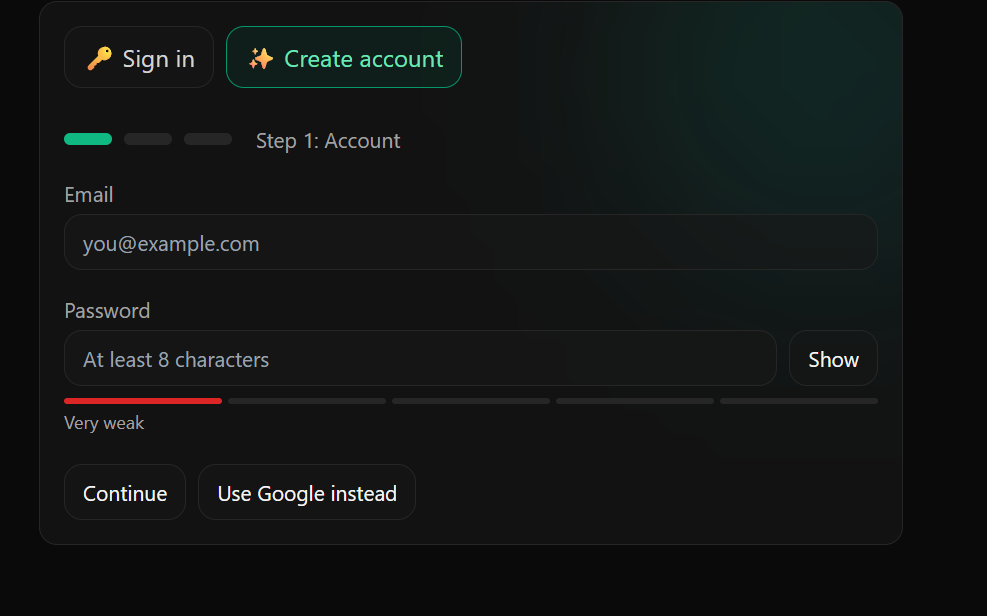Focus the Email input field
Screen dimensions: 987x616
coord(471,242)
